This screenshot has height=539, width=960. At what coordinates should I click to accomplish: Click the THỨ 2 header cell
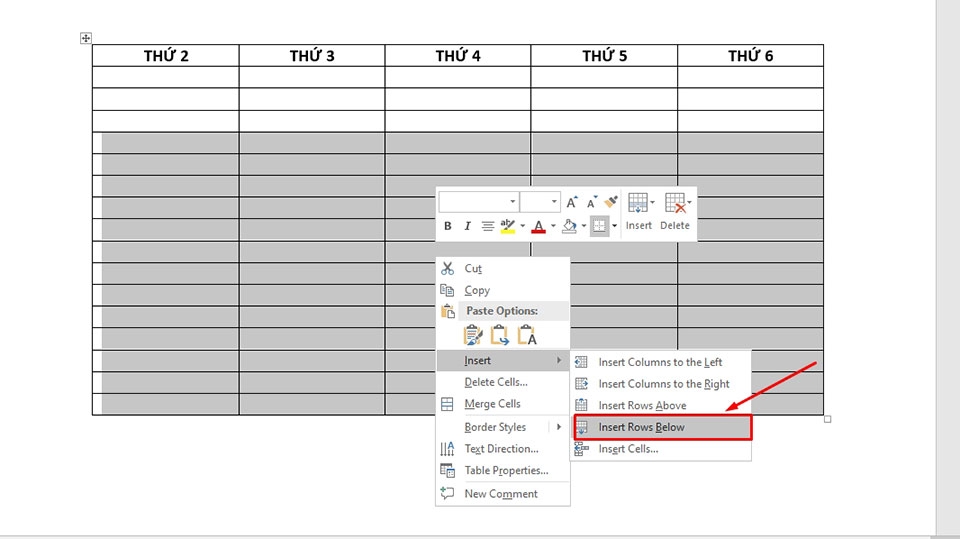tap(166, 56)
